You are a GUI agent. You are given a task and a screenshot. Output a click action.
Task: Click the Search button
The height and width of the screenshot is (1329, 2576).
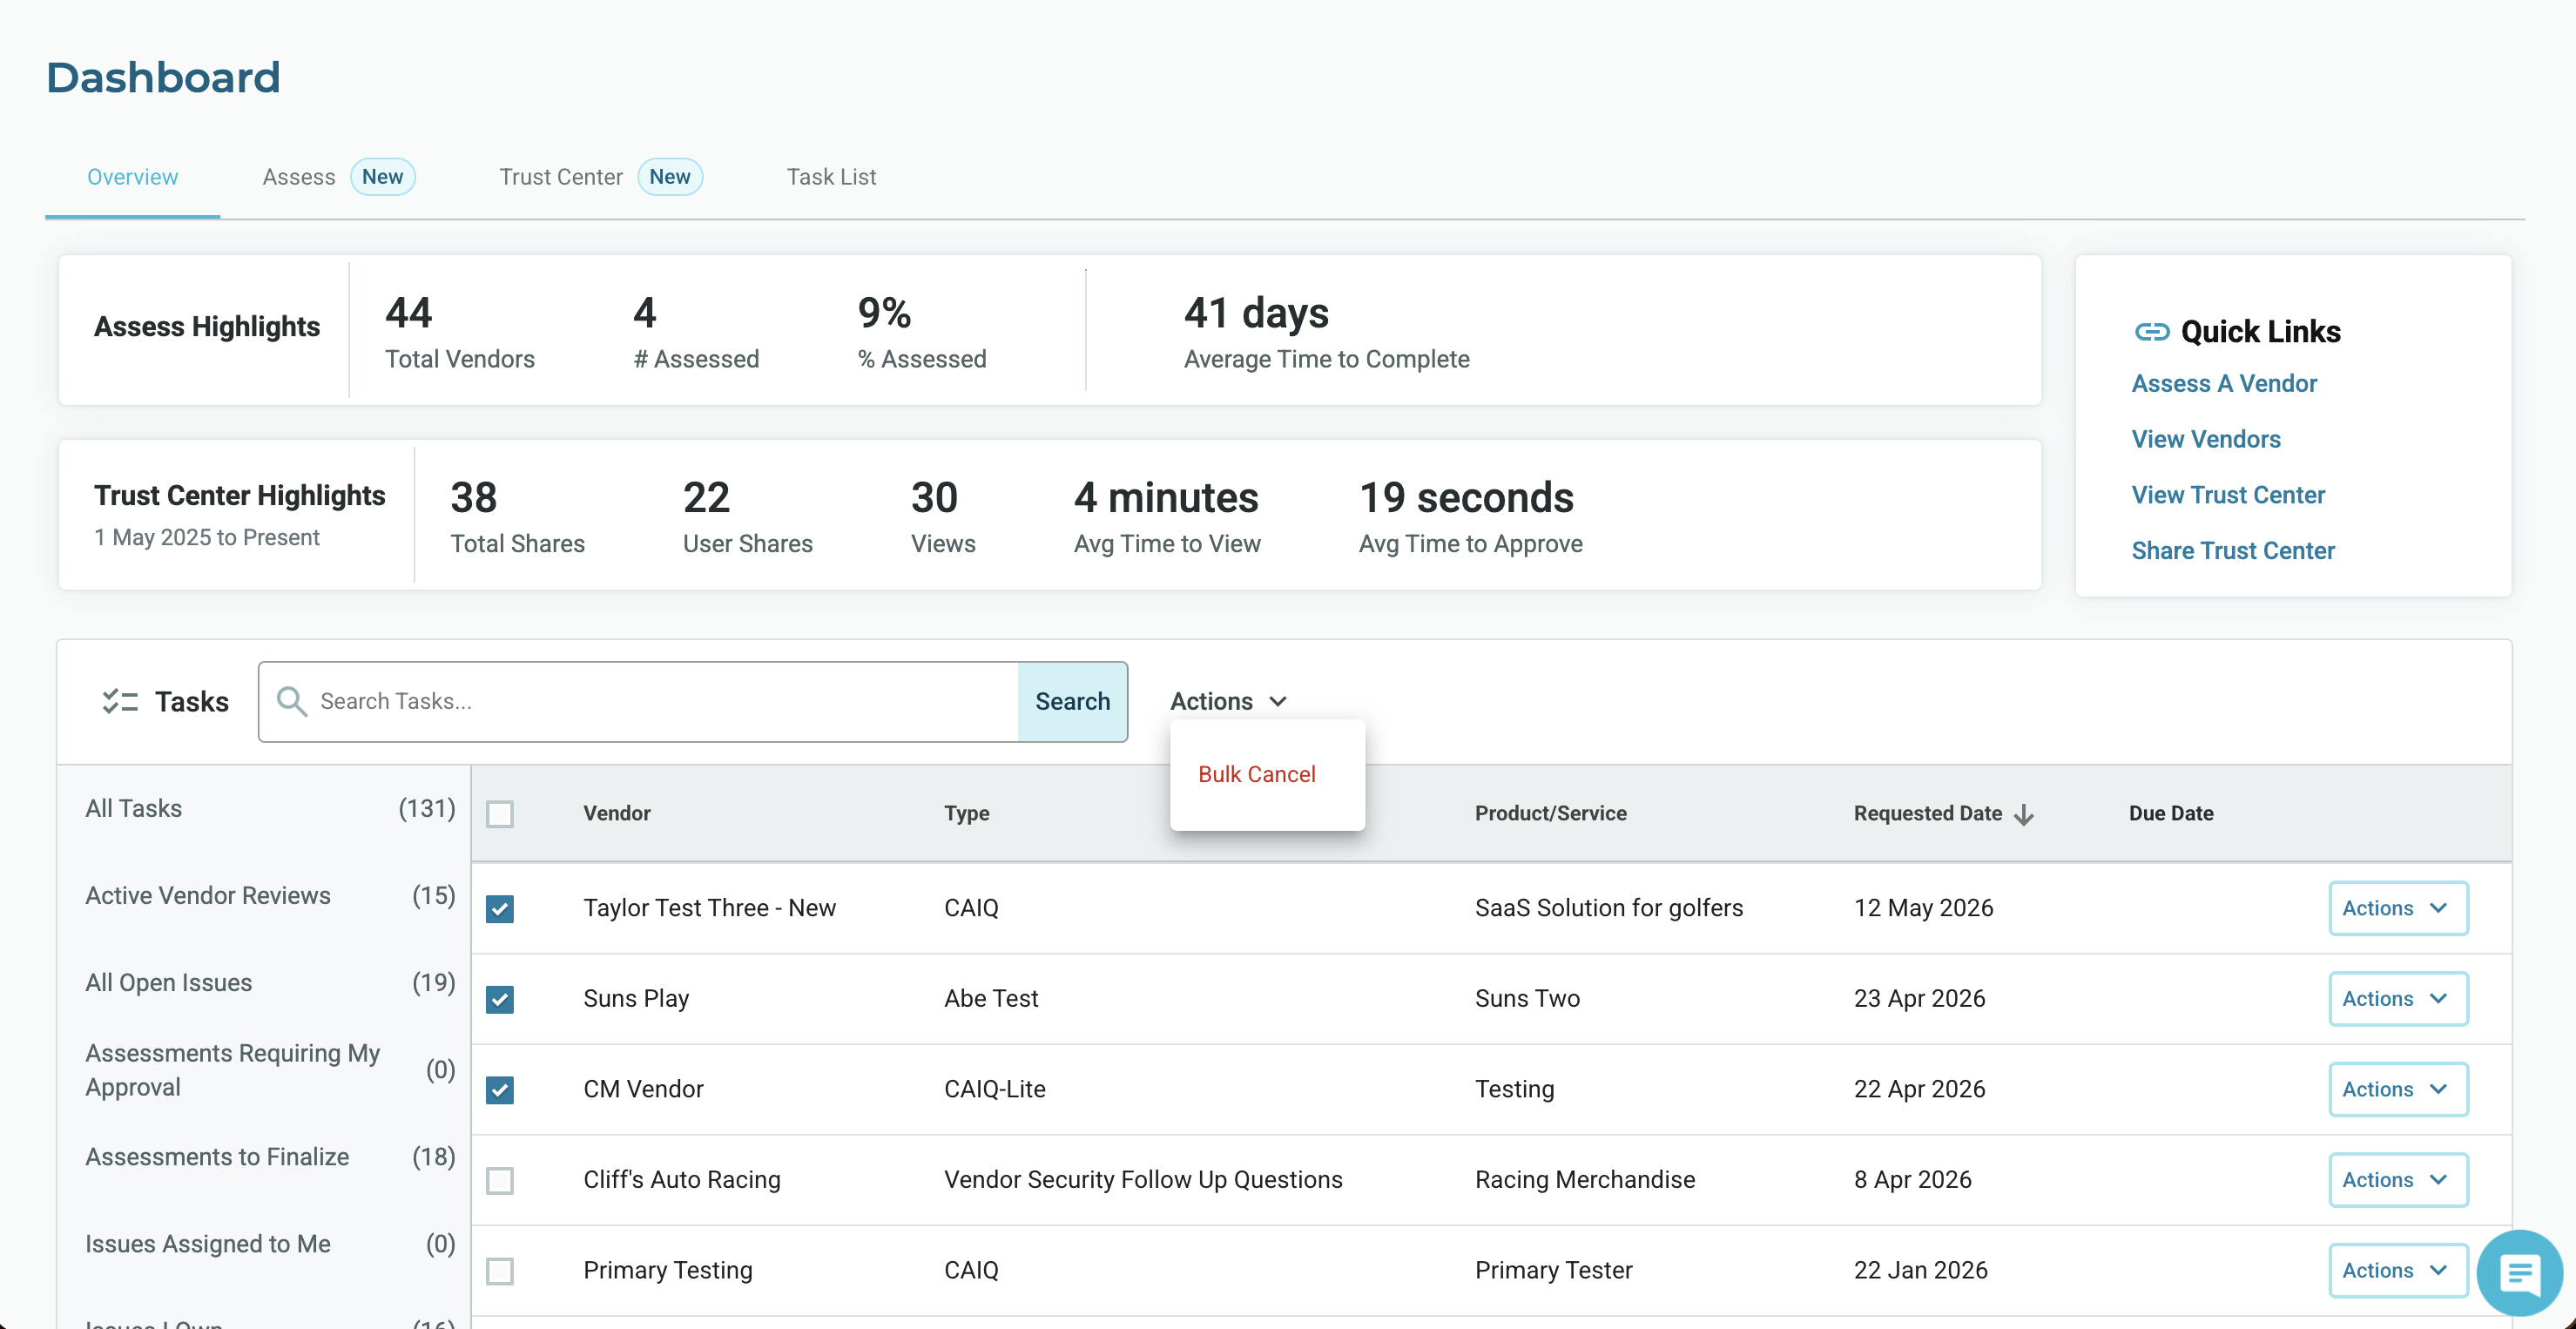coord(1072,701)
